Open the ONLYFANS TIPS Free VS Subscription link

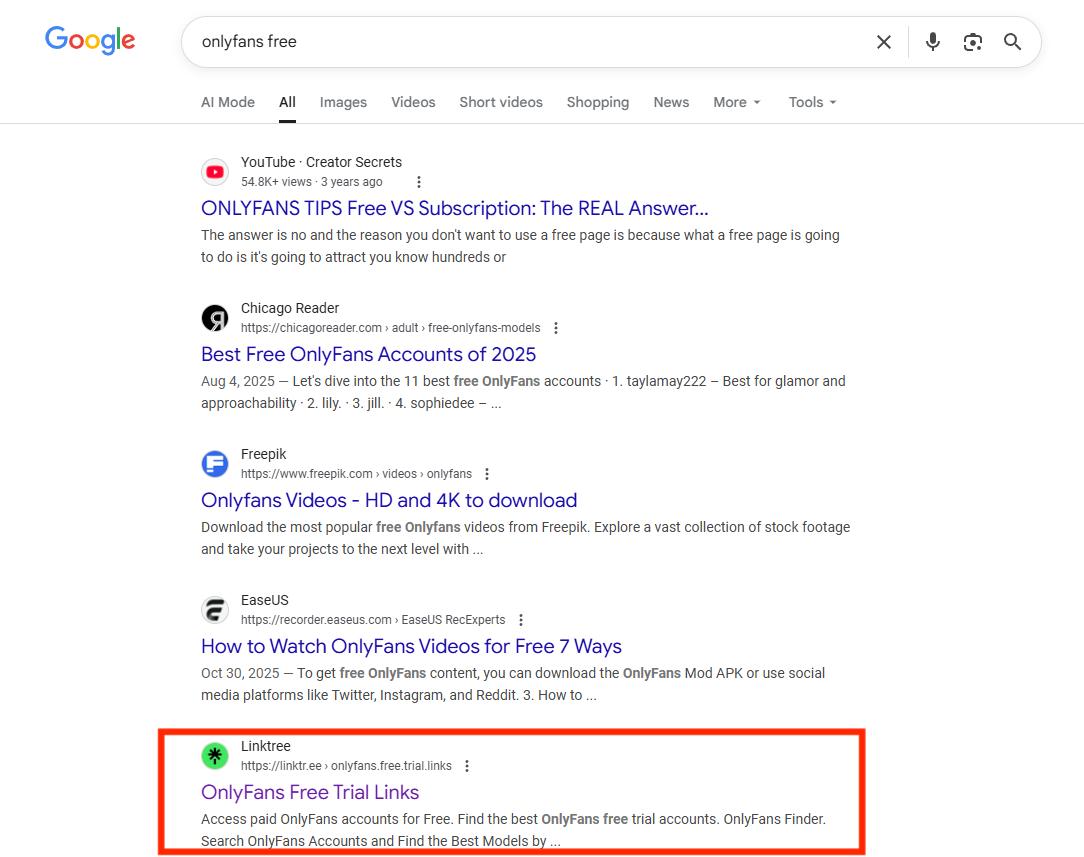pyautogui.click(x=454, y=208)
